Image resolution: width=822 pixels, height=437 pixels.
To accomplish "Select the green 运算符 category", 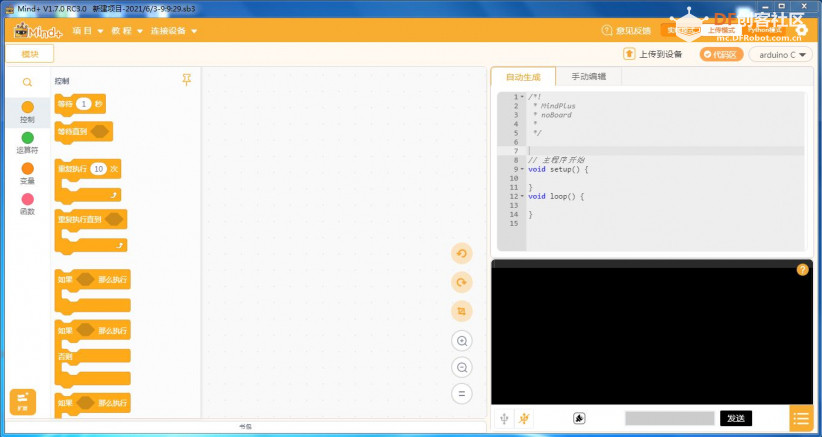I will (x=27, y=138).
